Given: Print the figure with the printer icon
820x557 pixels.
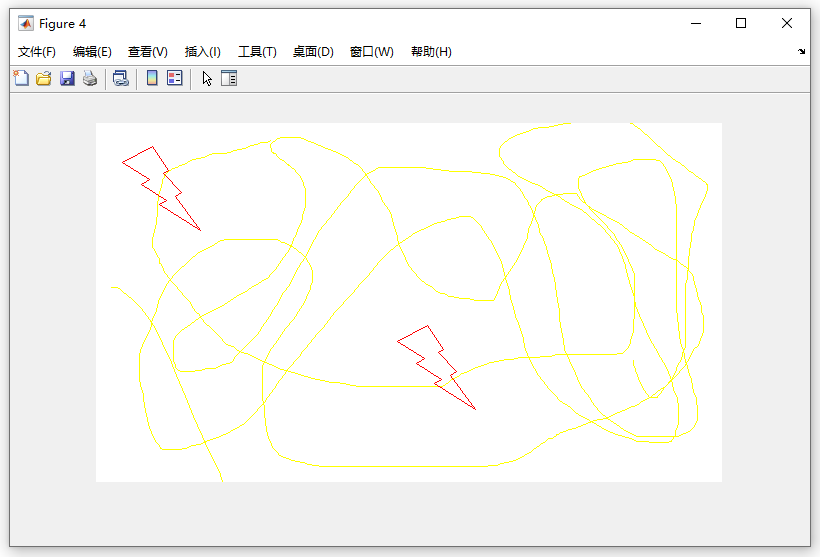Looking at the screenshot, I should pyautogui.click(x=90, y=78).
